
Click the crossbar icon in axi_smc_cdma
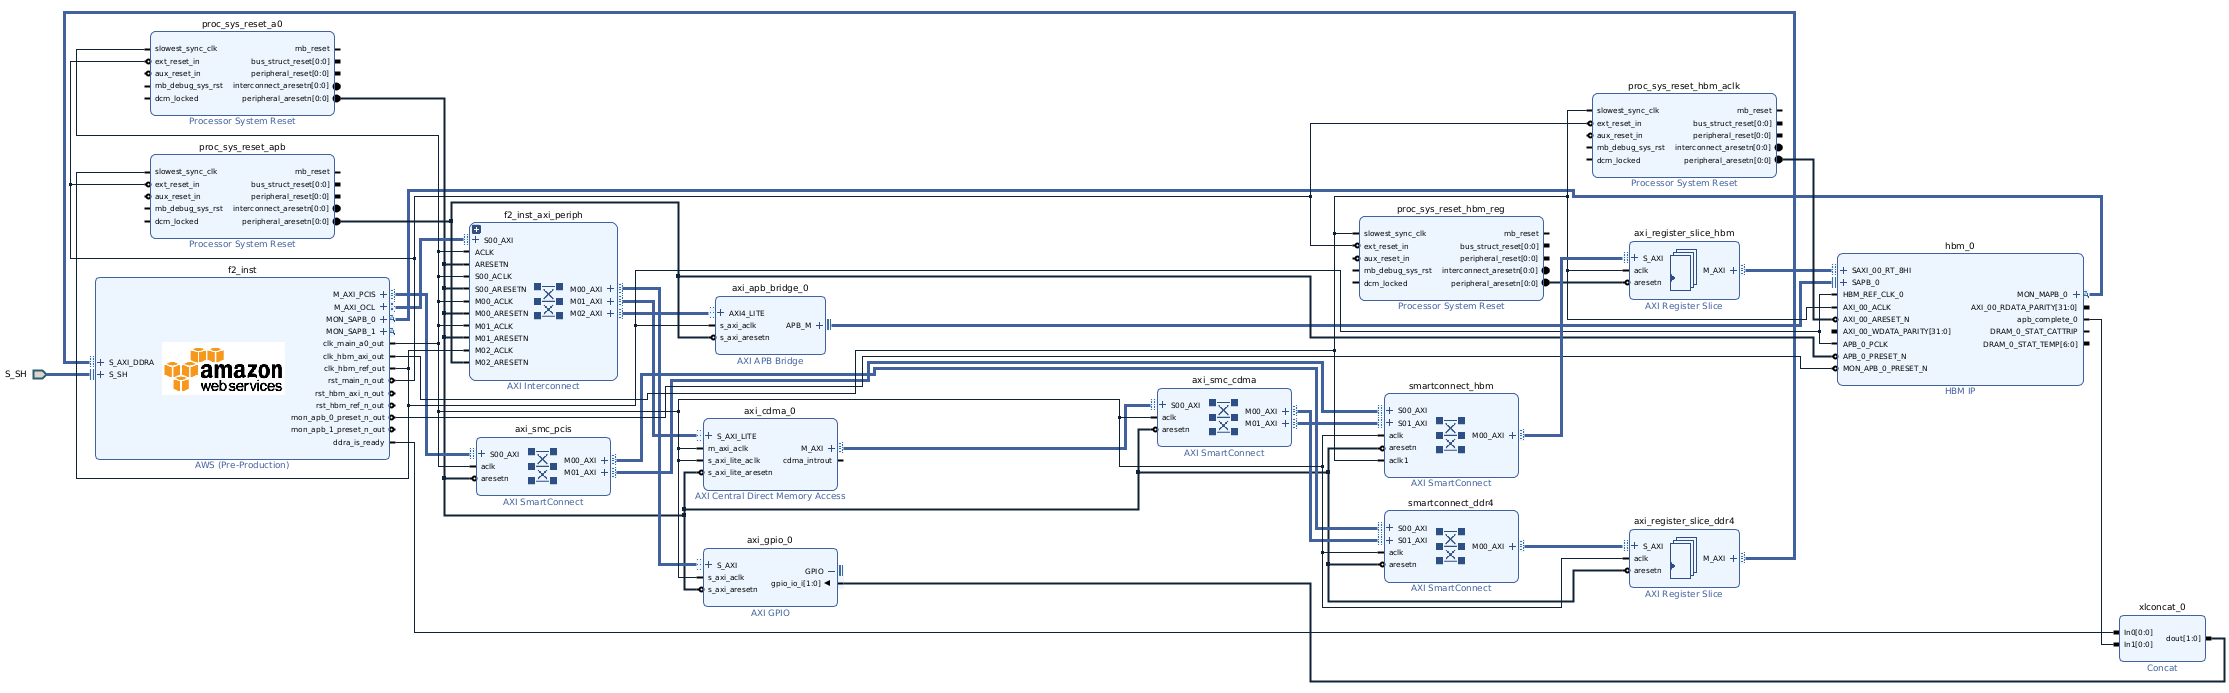[1222, 417]
